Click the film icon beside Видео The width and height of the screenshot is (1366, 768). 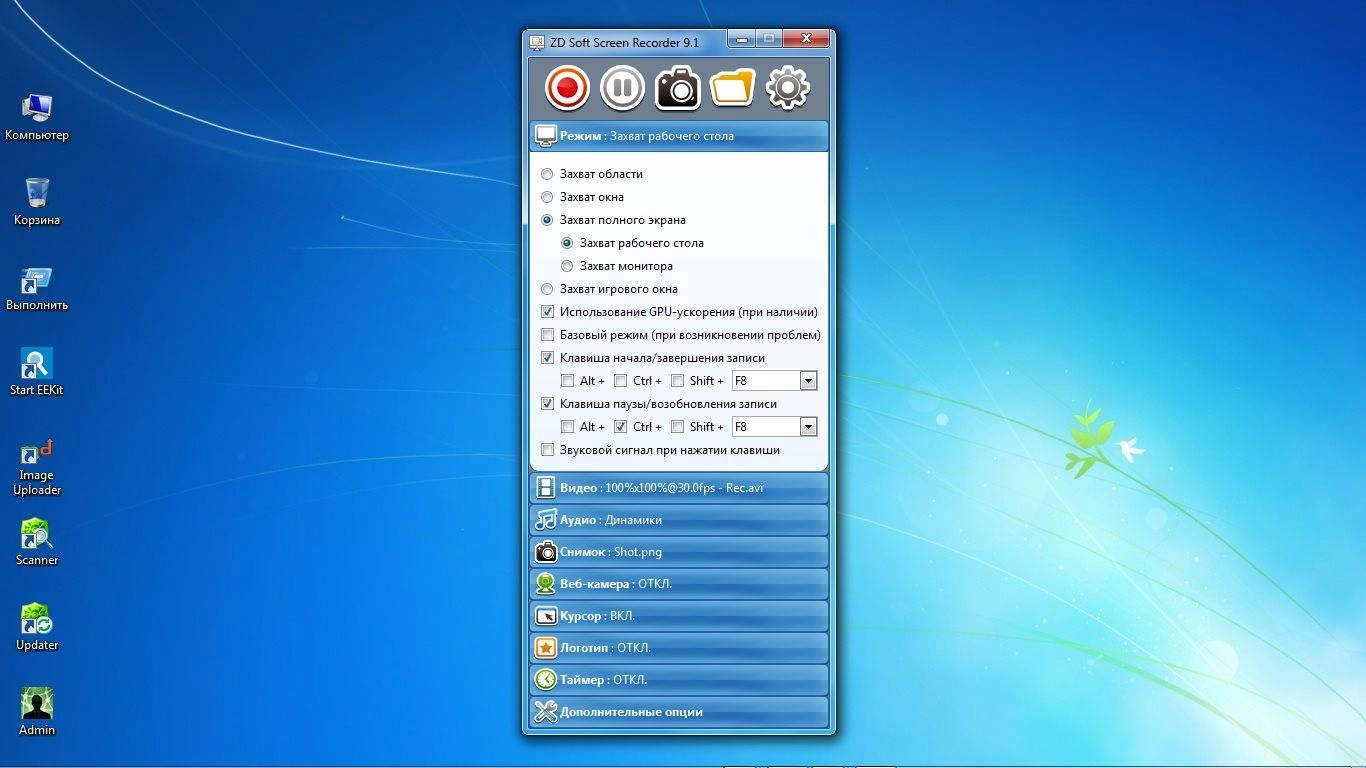tap(545, 488)
